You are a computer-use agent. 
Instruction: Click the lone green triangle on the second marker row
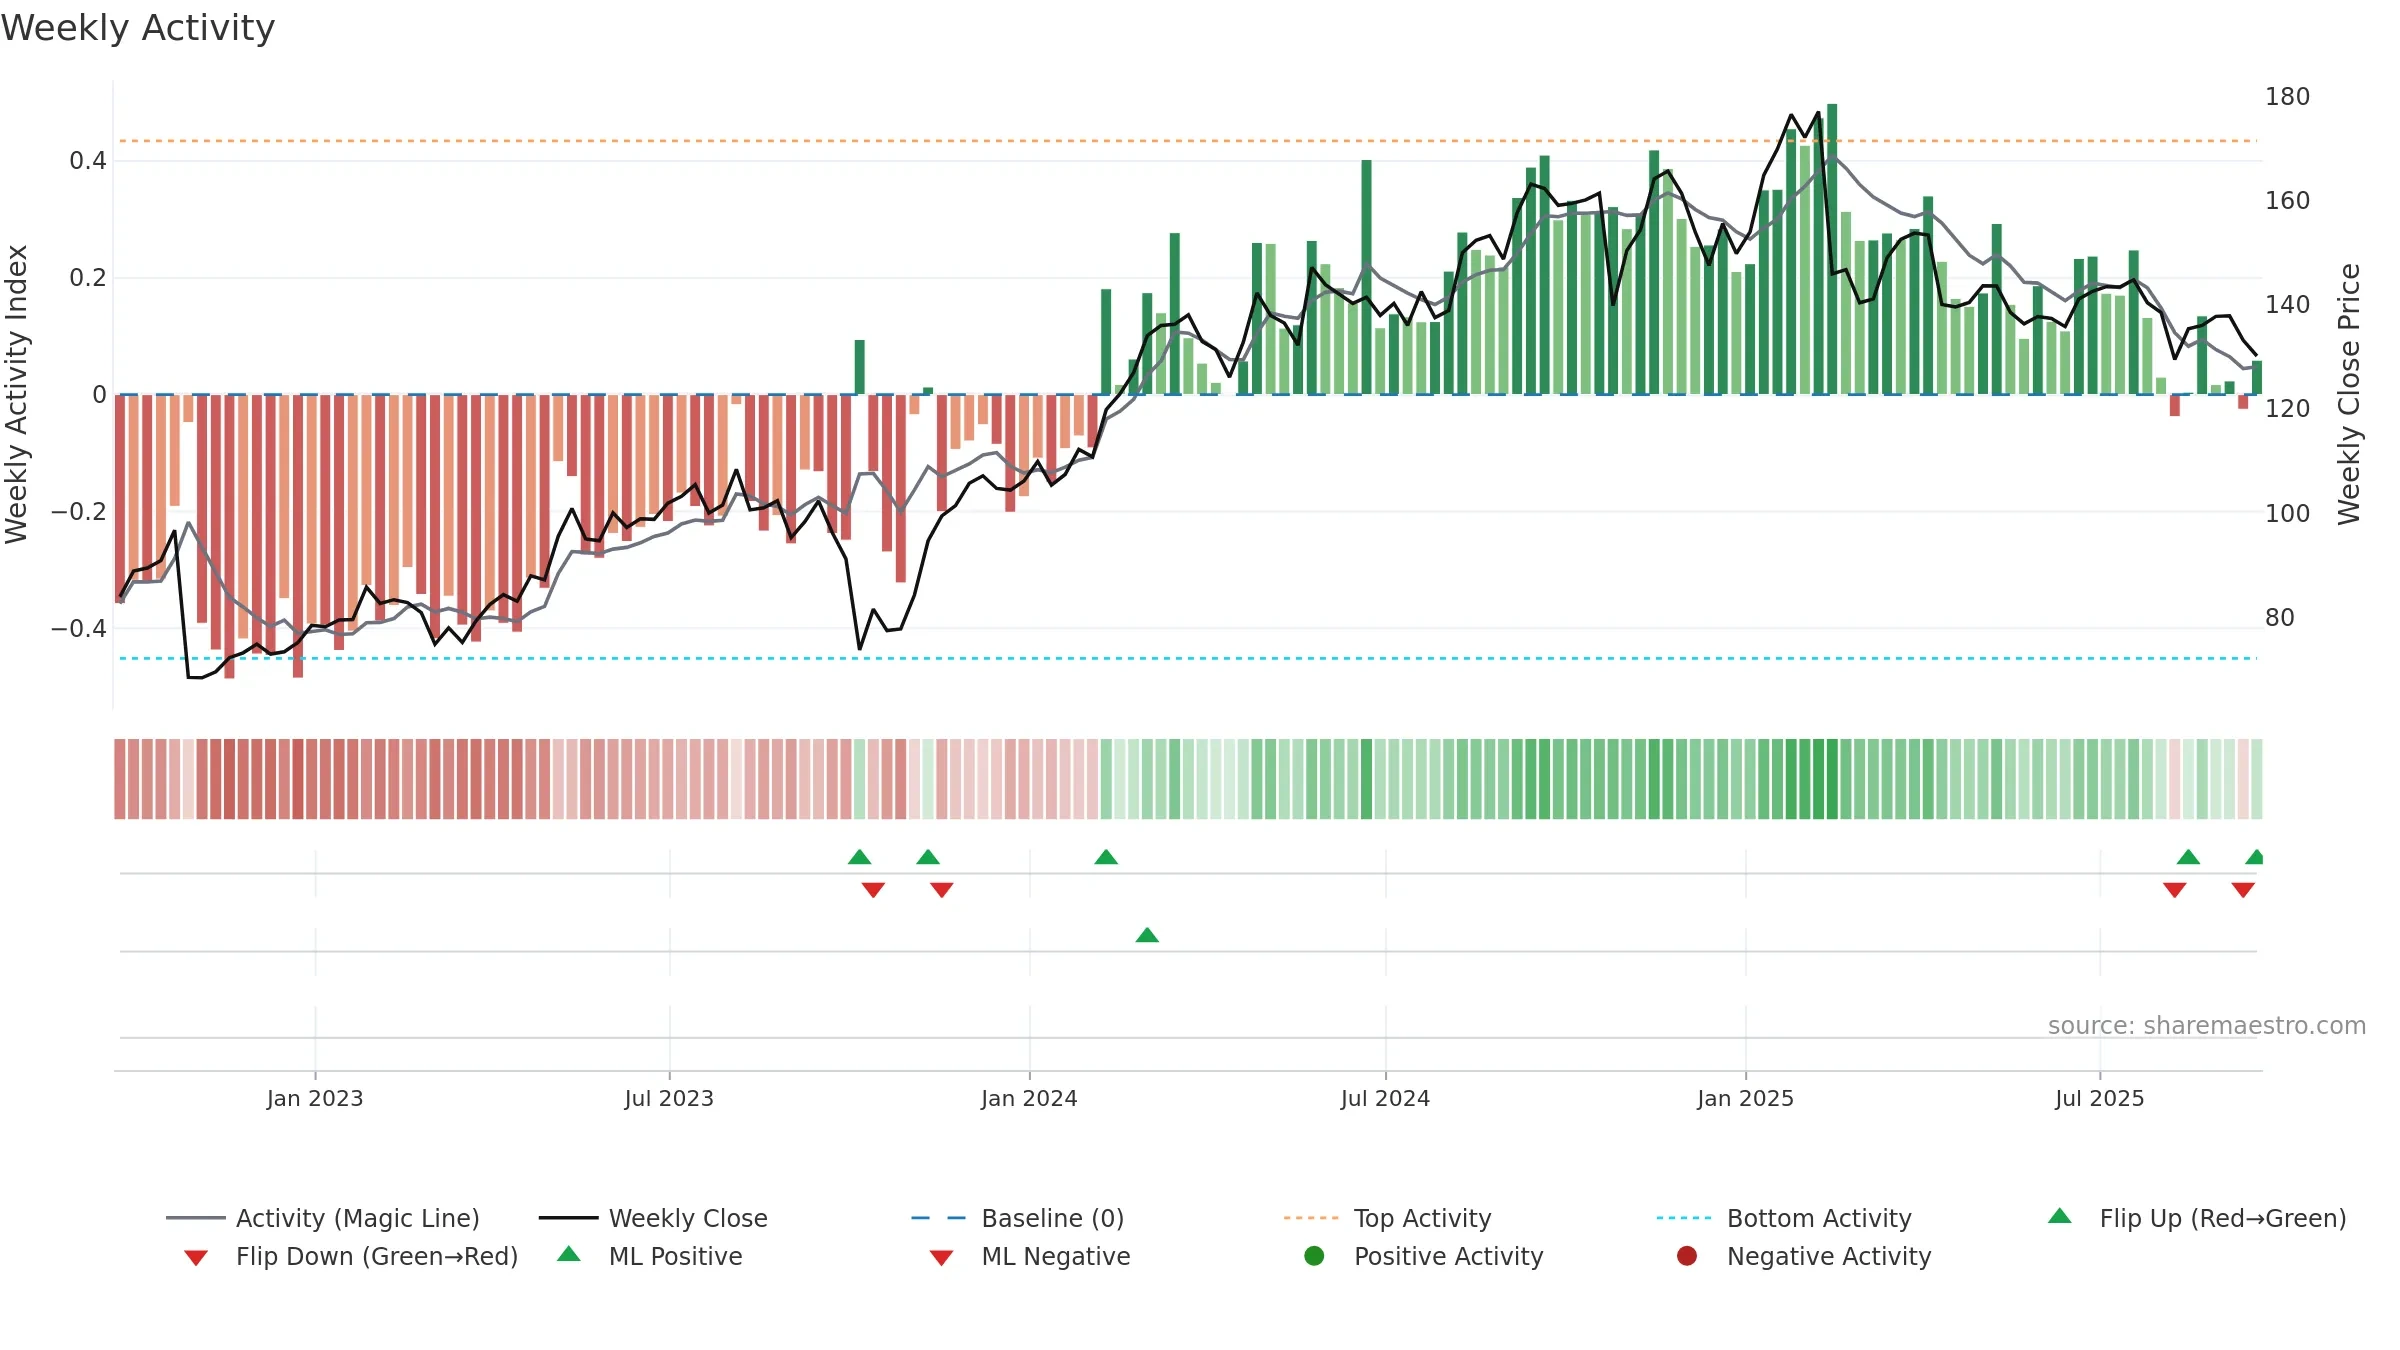(1147, 935)
